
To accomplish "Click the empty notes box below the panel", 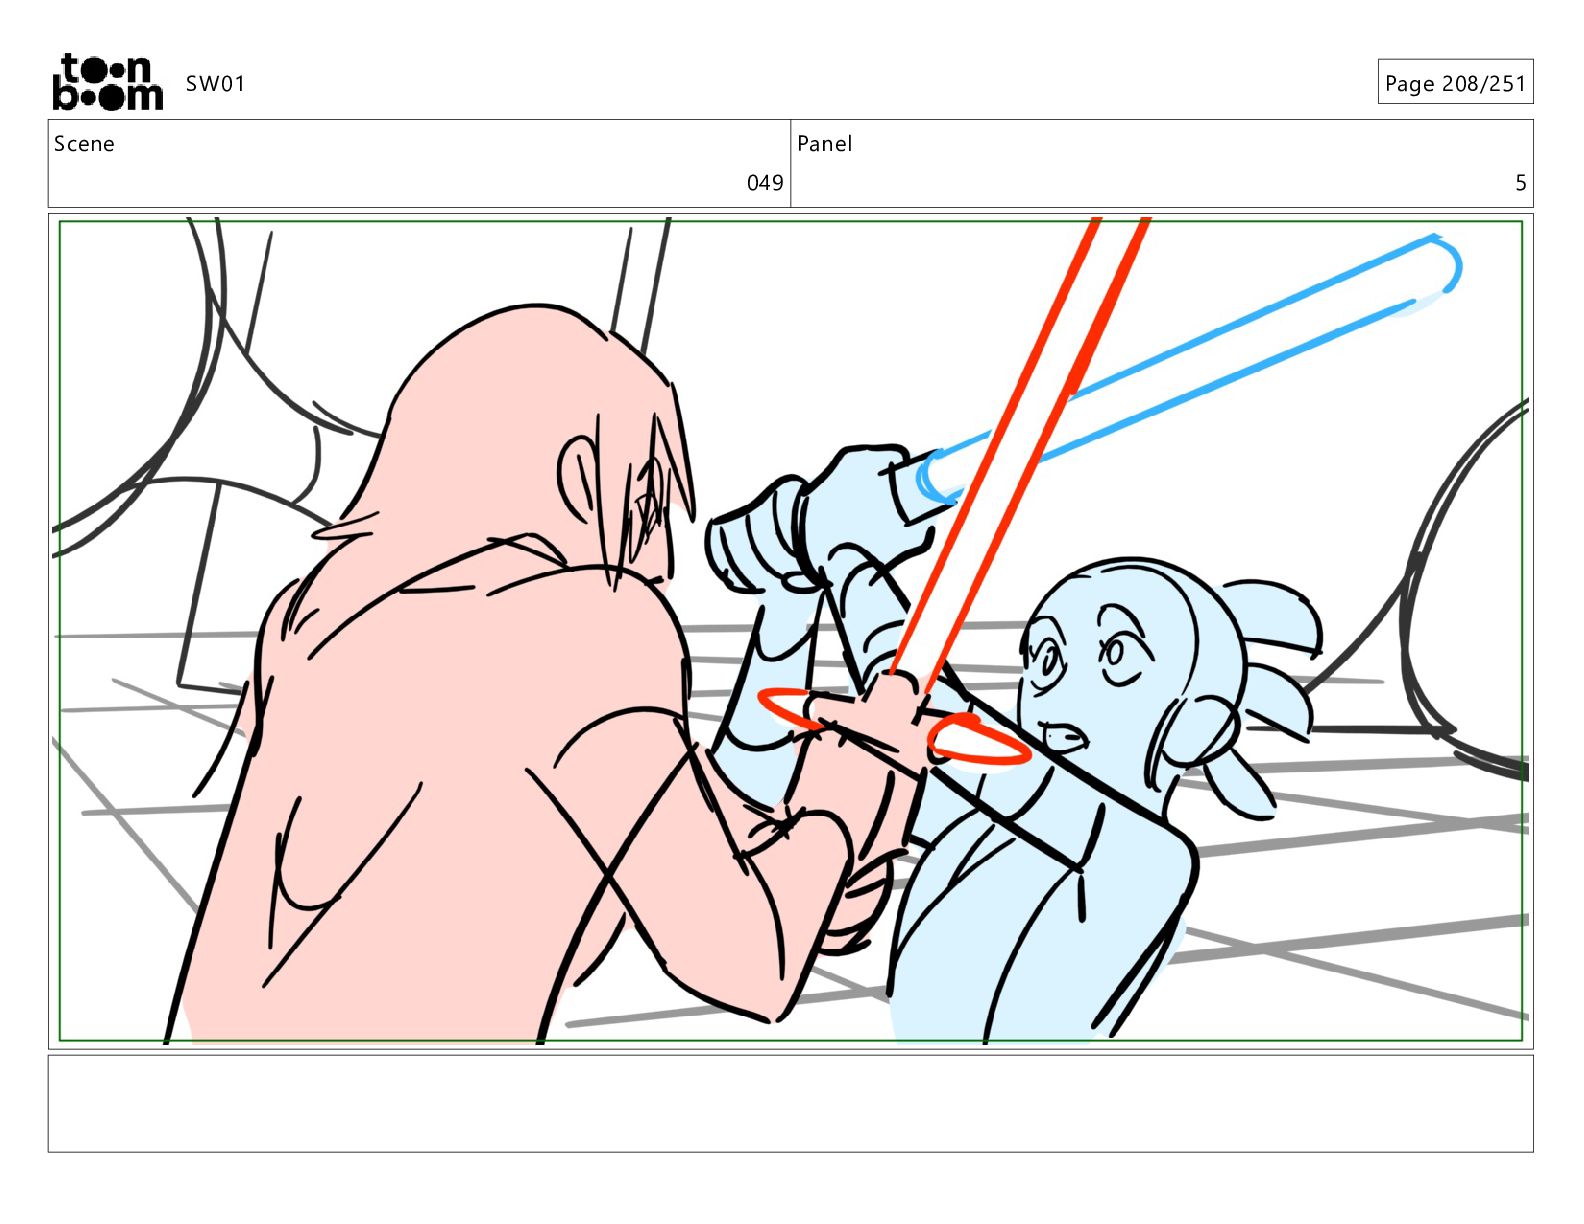I will coord(791,1104).
